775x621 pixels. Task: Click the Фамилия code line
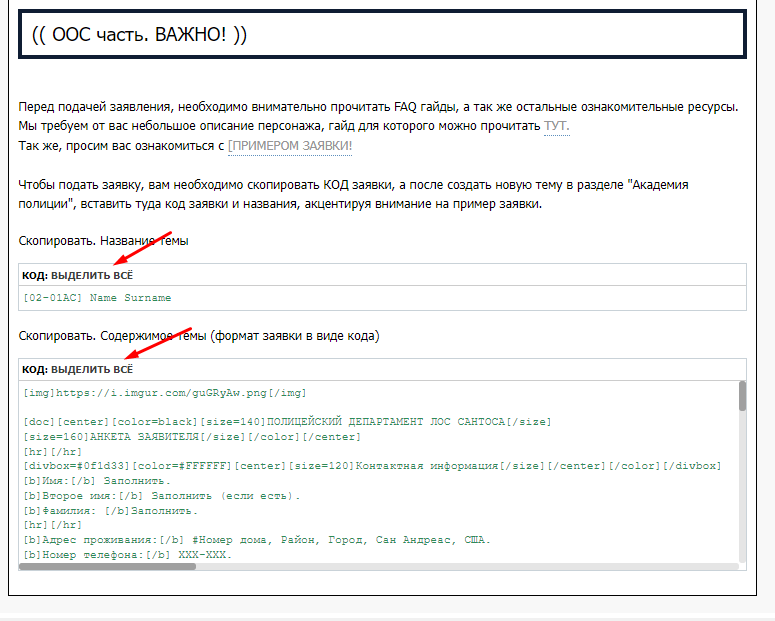pyautogui.click(x=111, y=510)
